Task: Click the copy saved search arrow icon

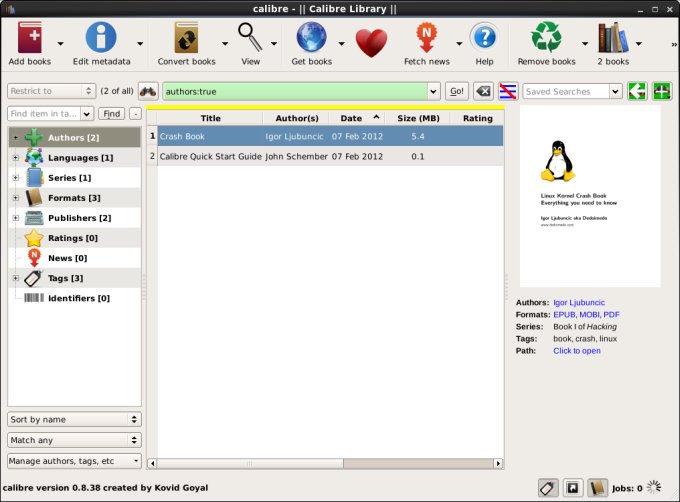Action: [637, 91]
